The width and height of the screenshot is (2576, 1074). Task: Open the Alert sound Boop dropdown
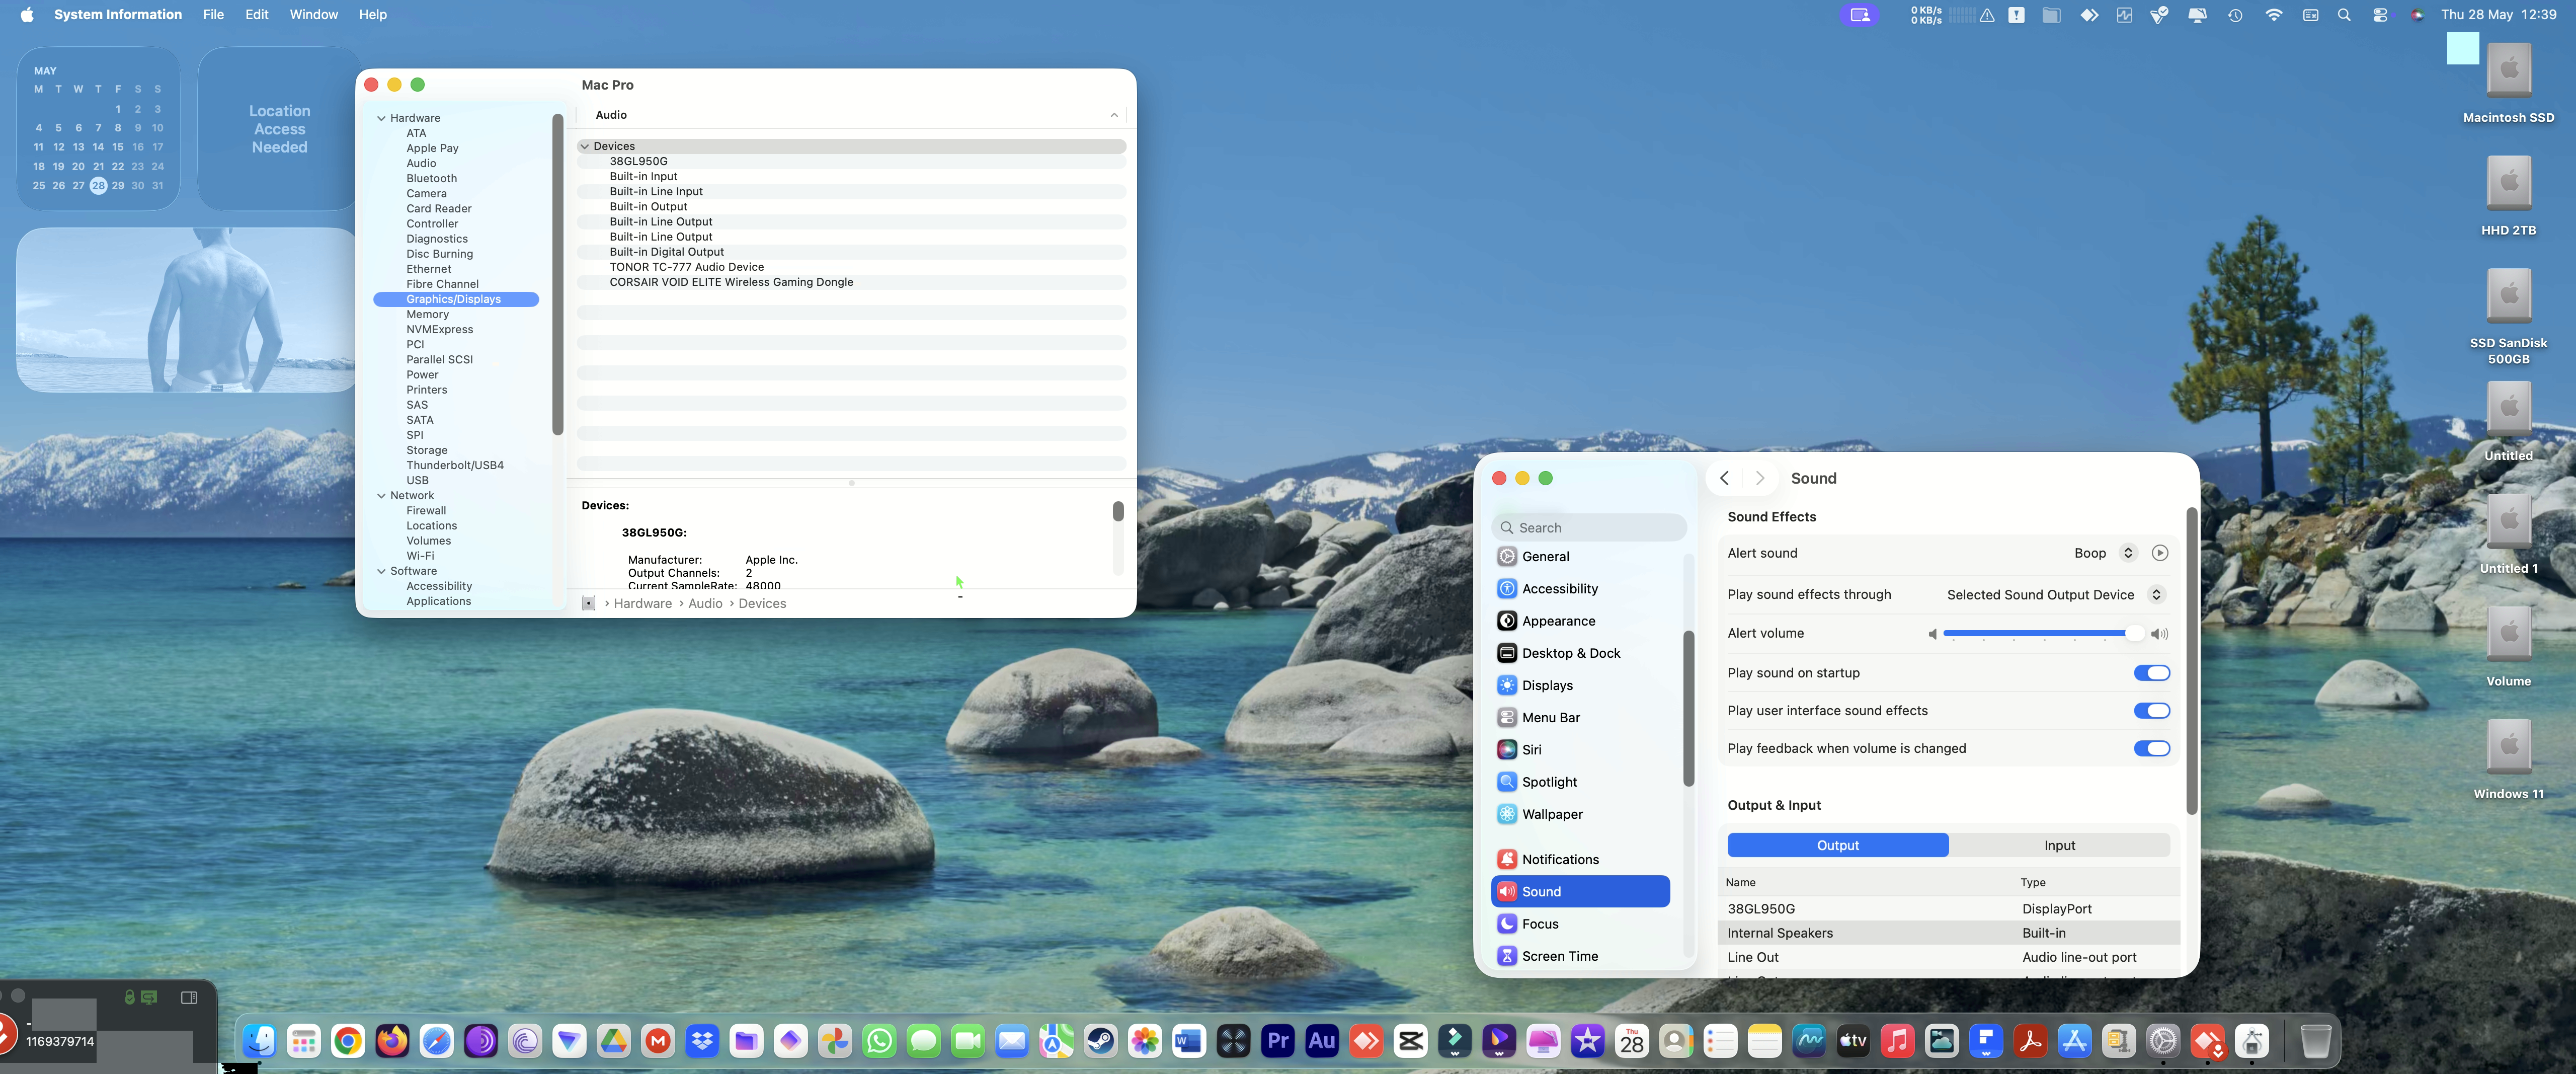[x=2104, y=553]
